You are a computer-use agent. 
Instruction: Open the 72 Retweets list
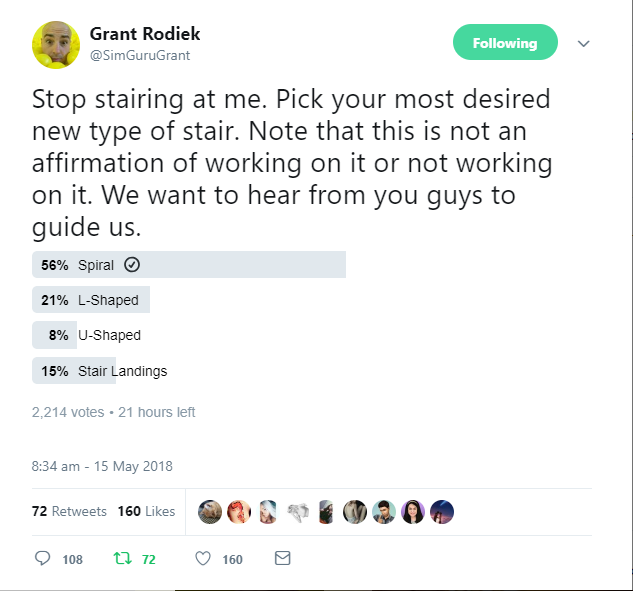pos(69,511)
